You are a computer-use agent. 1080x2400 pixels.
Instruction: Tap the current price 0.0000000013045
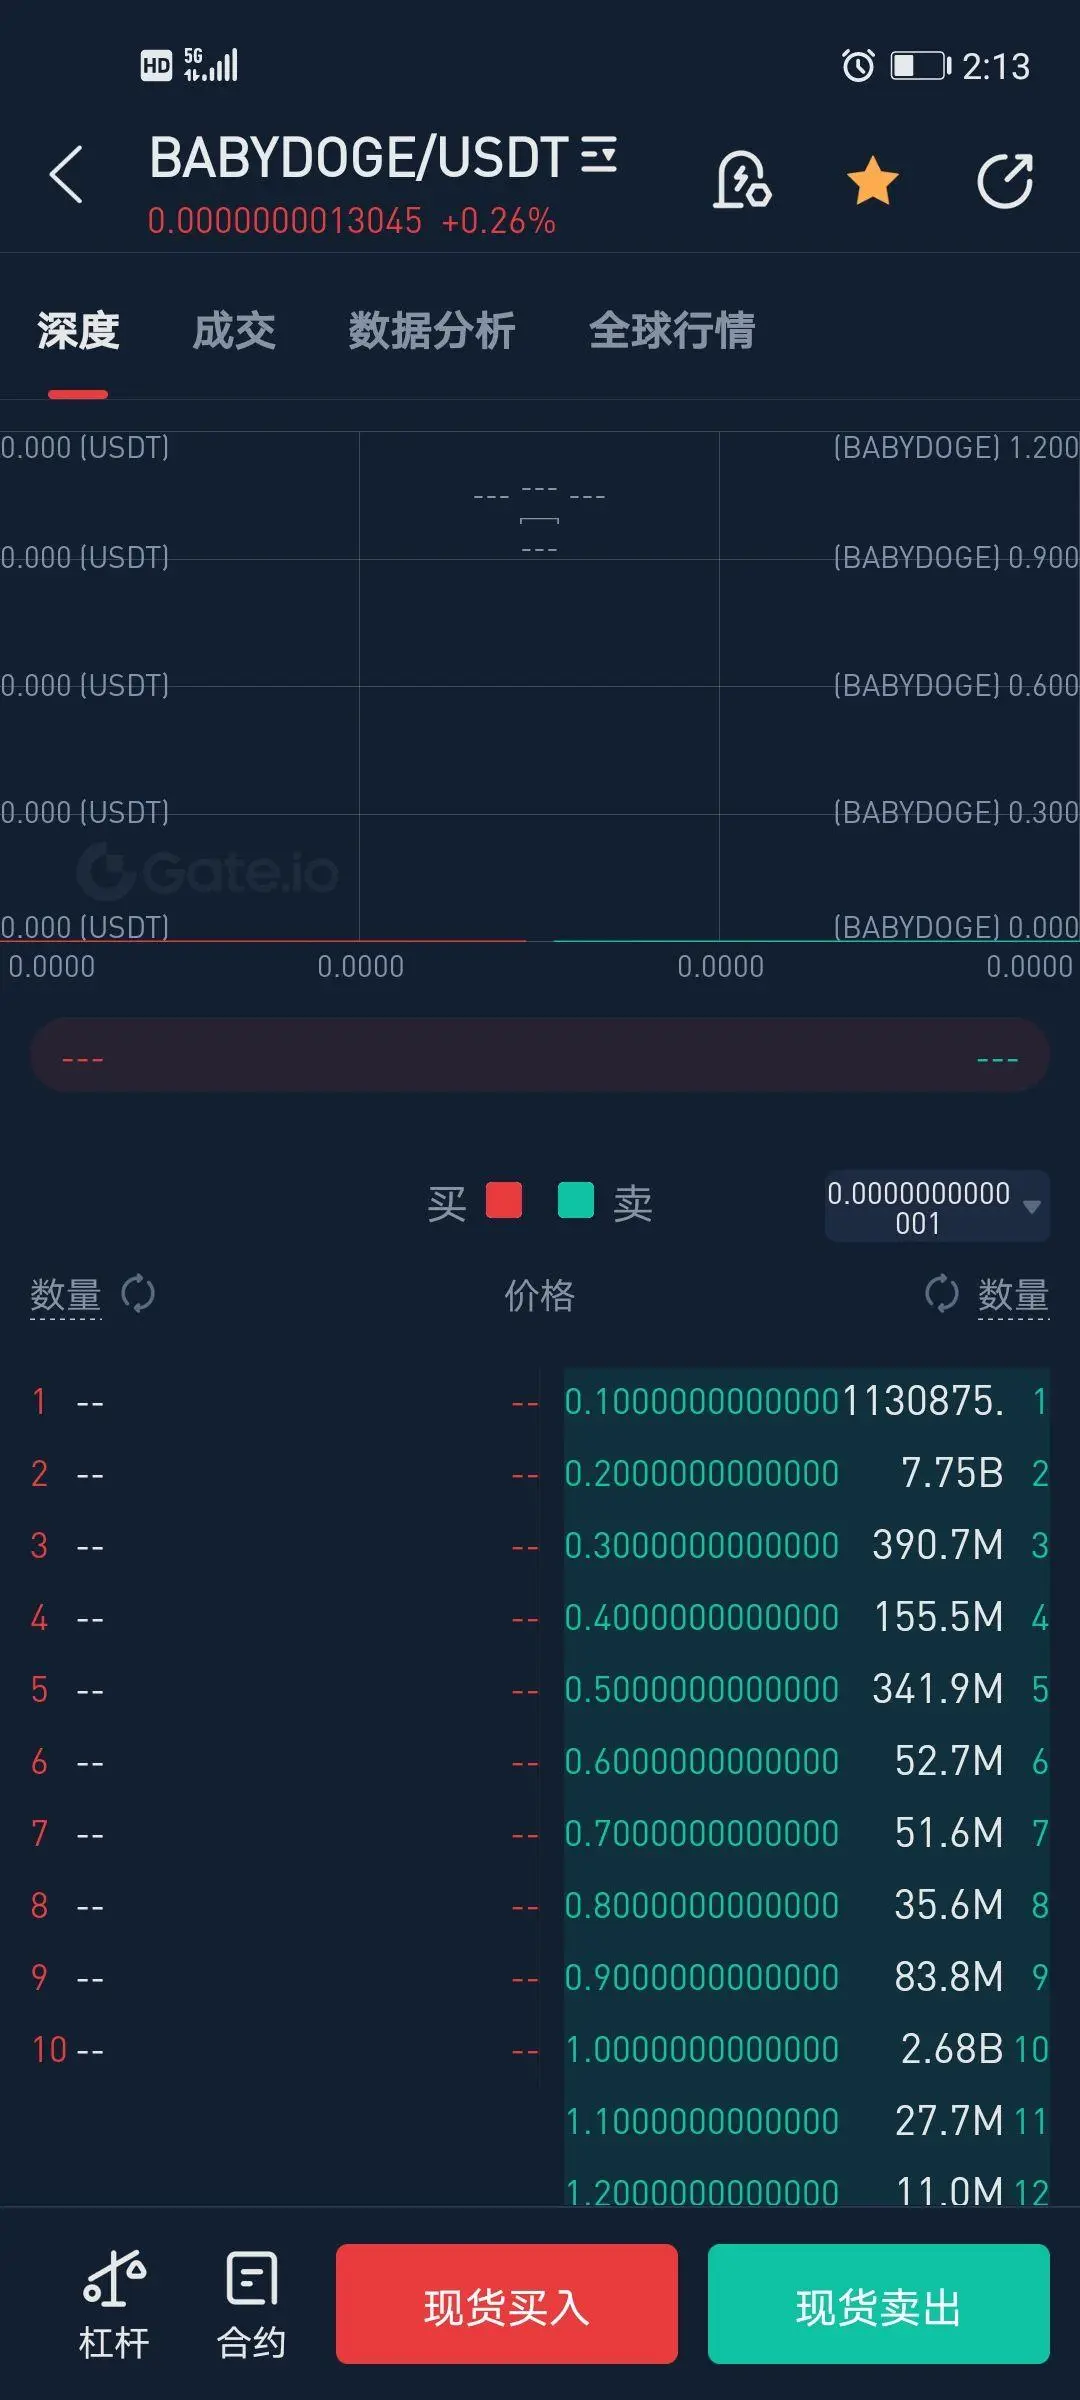(285, 221)
